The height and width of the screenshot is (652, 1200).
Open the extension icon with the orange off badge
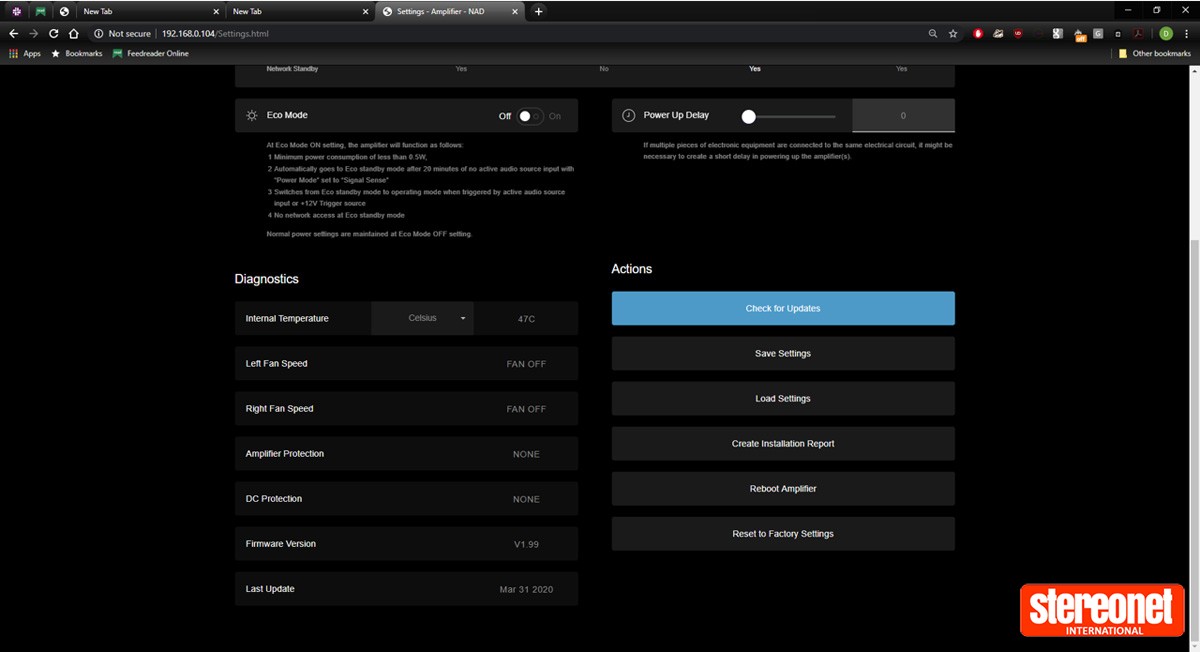pyautogui.click(x=1079, y=34)
